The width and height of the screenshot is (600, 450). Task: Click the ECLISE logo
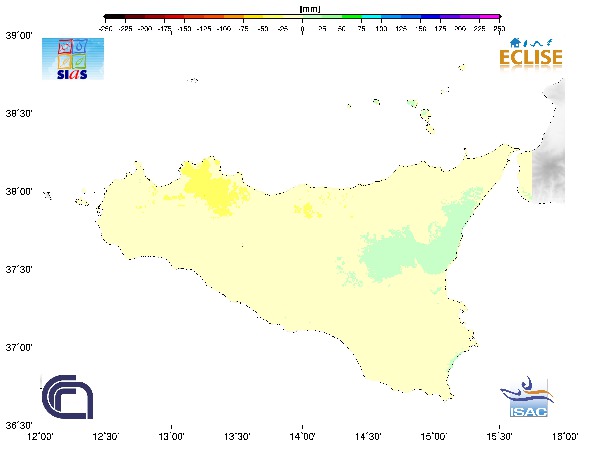tap(531, 54)
